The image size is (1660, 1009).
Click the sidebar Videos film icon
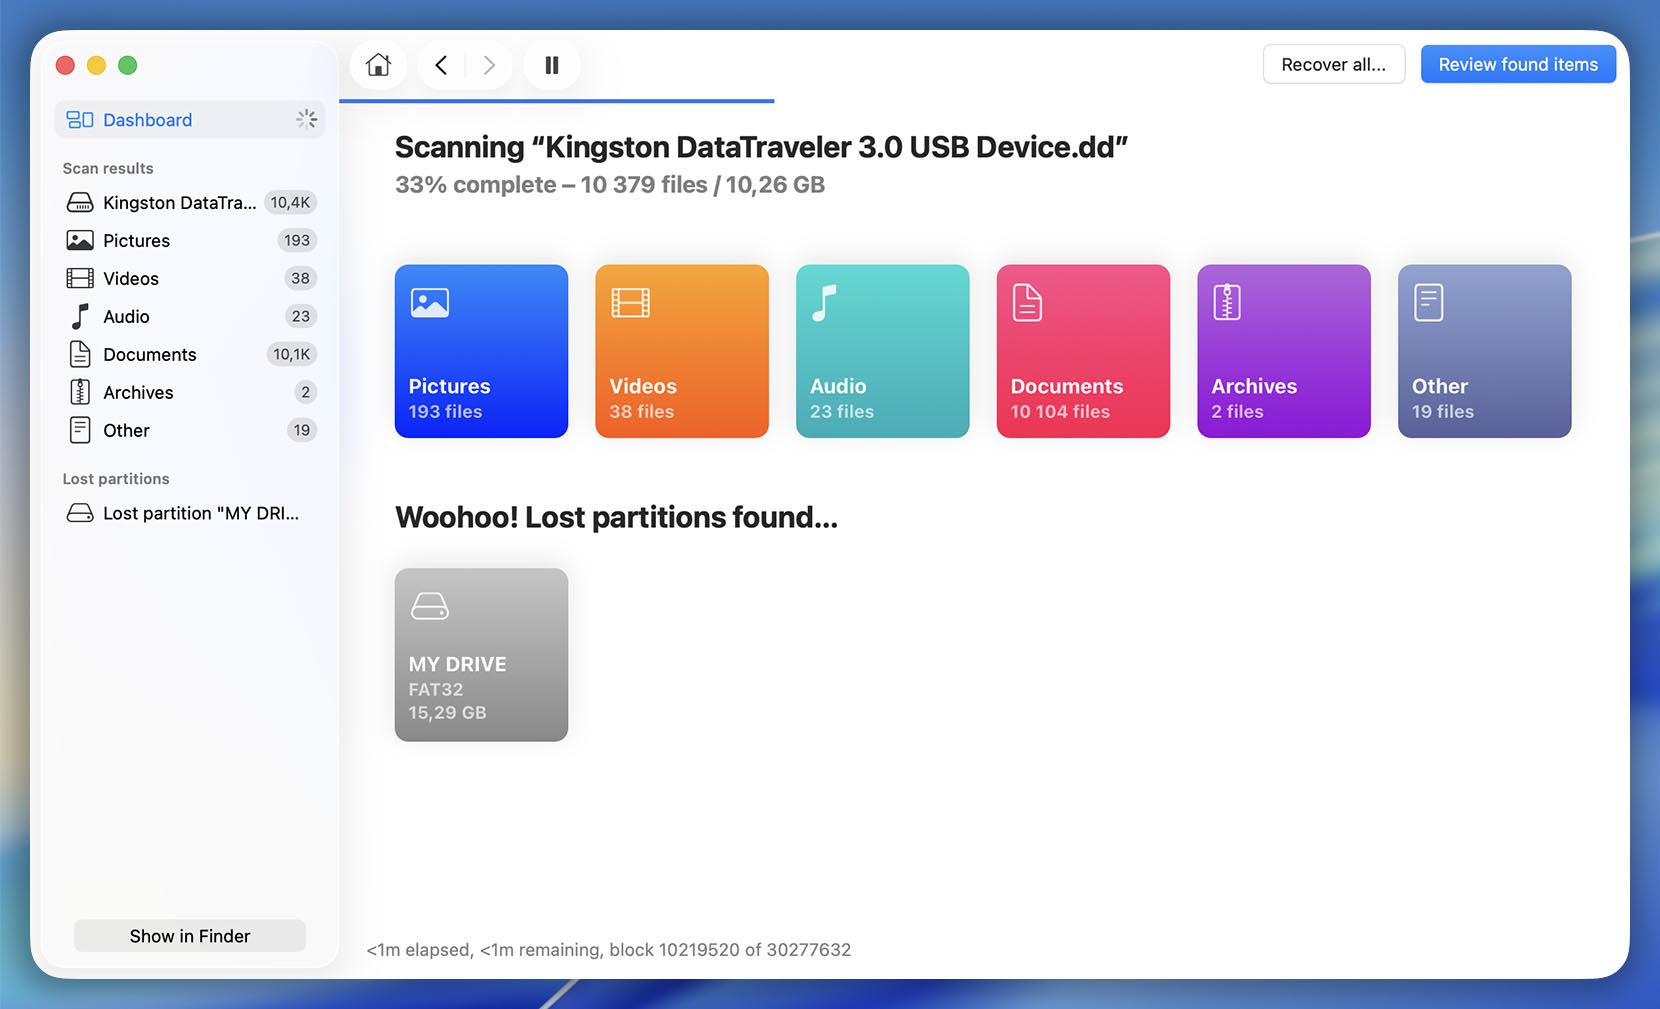tap(80, 278)
